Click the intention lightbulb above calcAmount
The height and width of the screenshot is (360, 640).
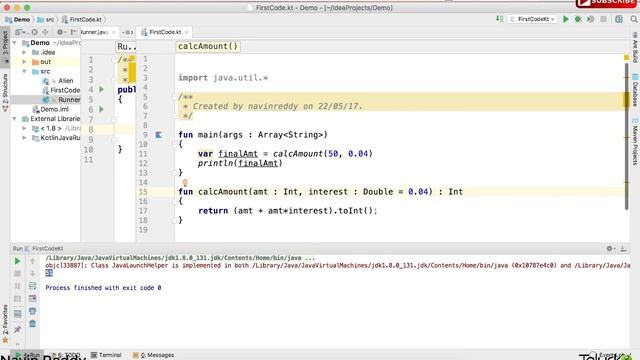click(185, 183)
